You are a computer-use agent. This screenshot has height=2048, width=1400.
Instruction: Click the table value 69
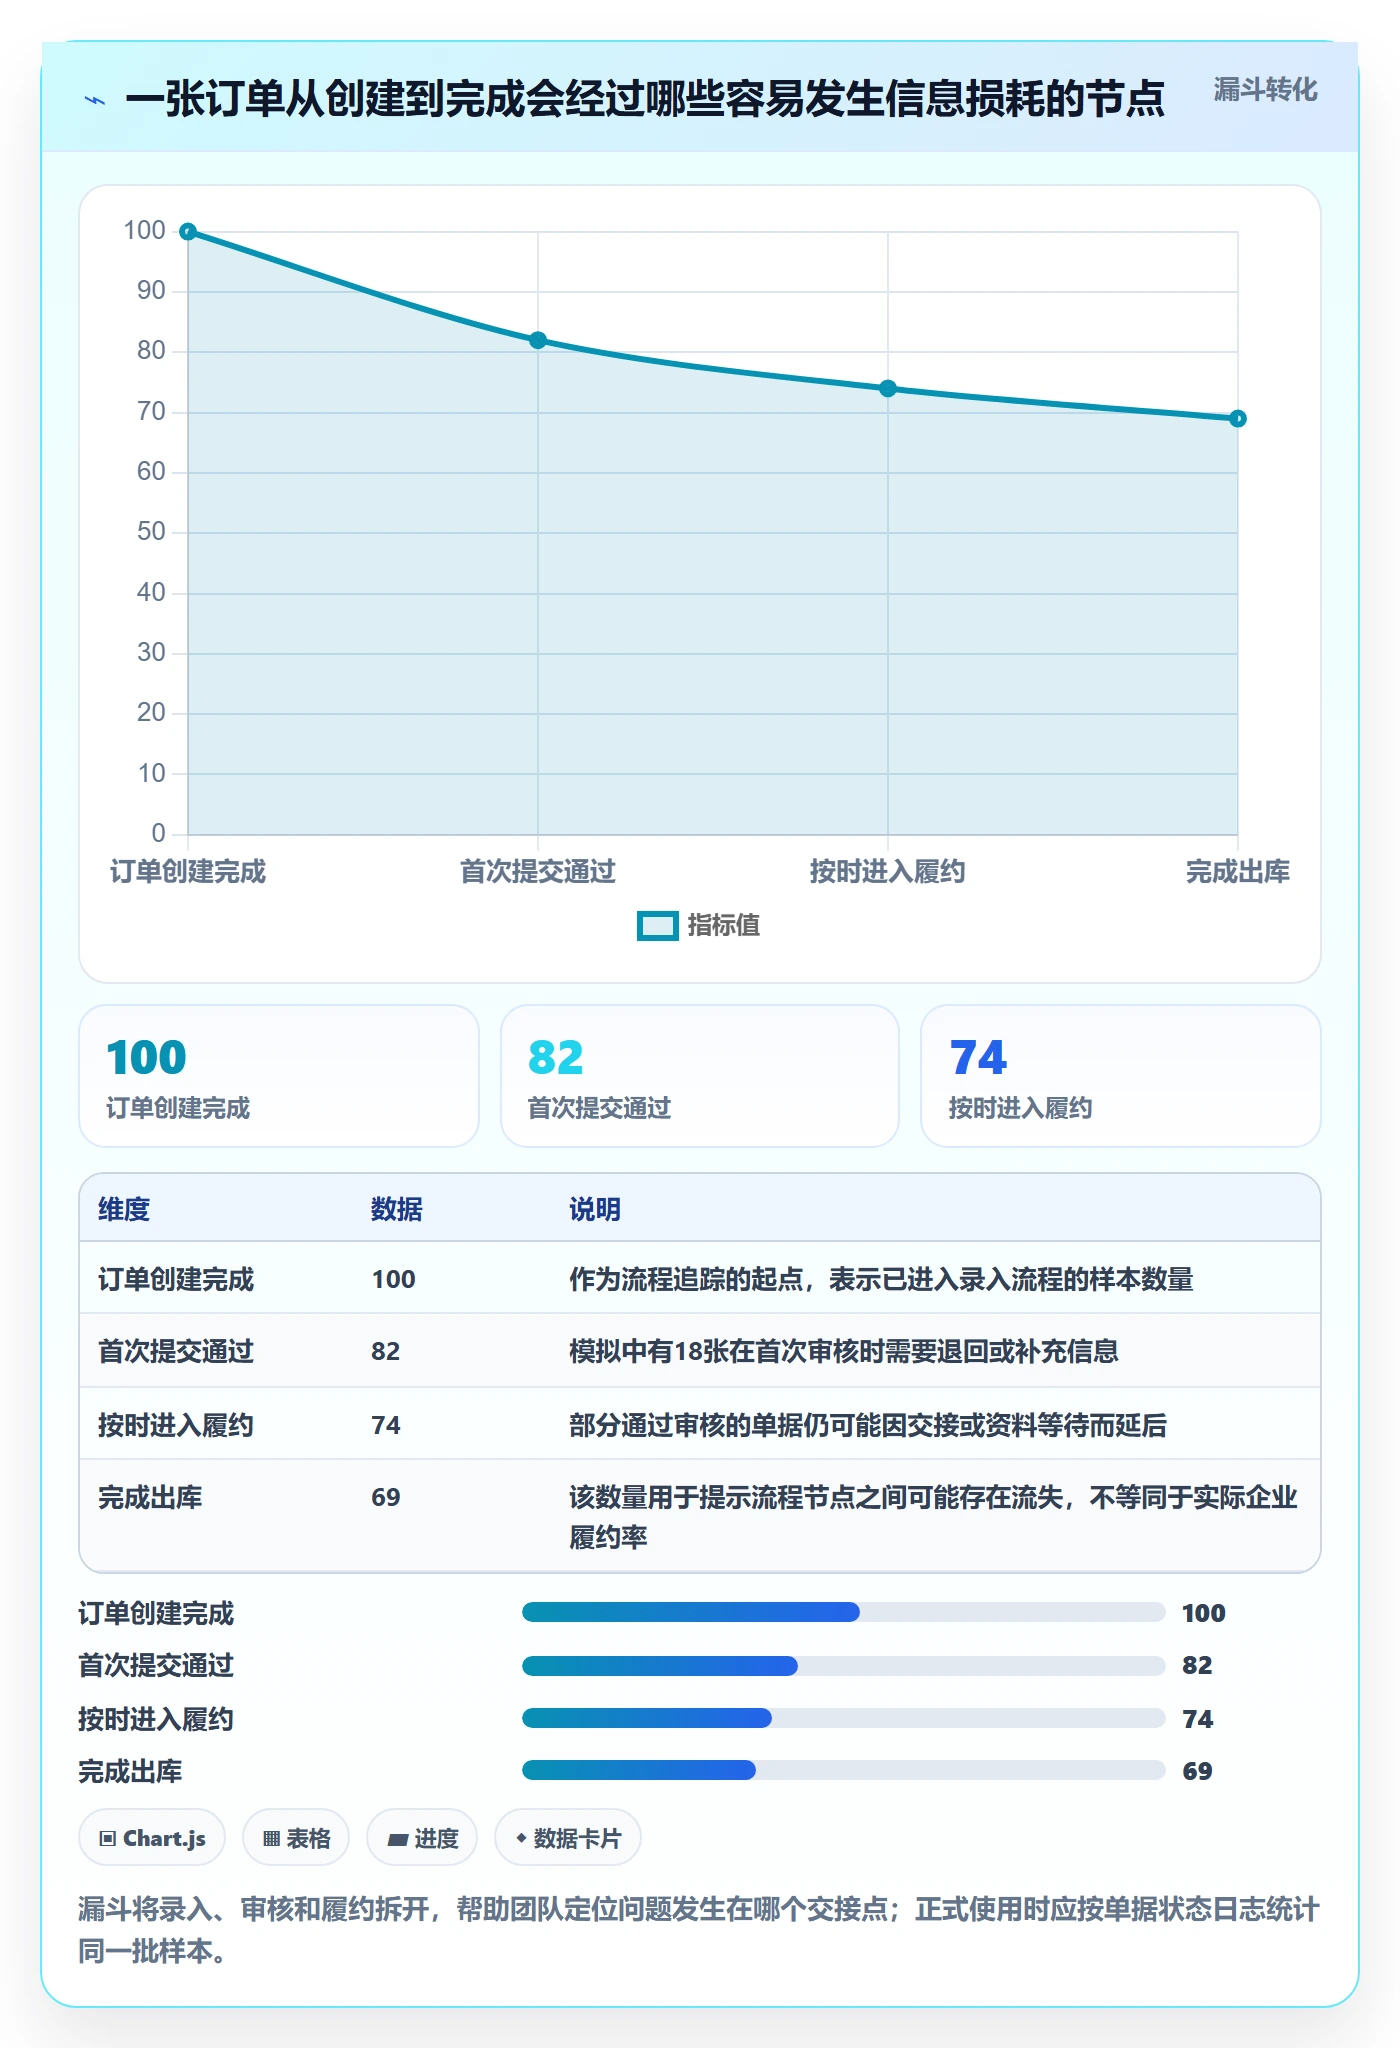[x=386, y=1497]
